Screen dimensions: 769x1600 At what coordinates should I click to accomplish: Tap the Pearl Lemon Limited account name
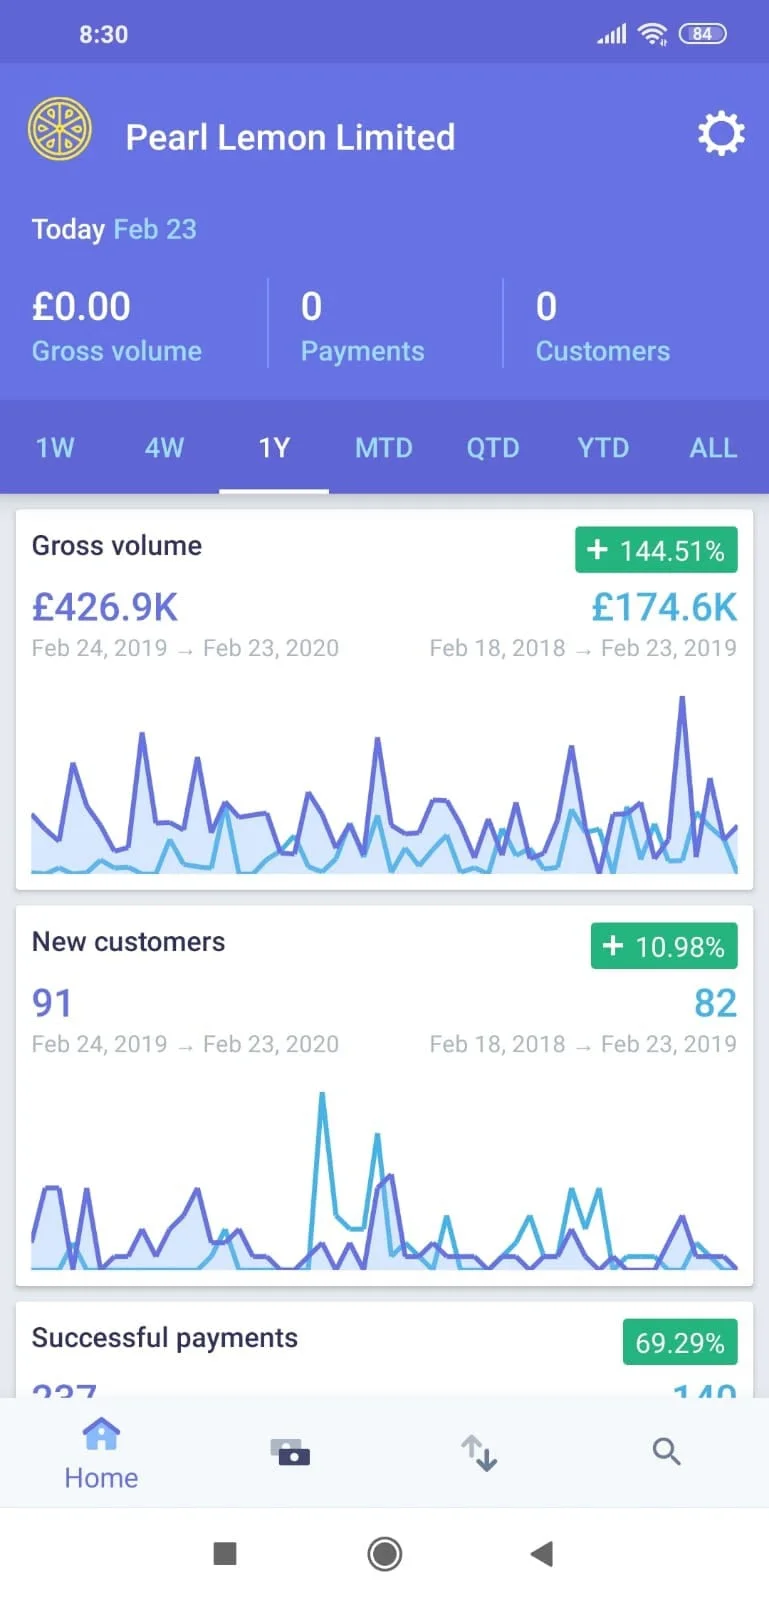point(290,137)
